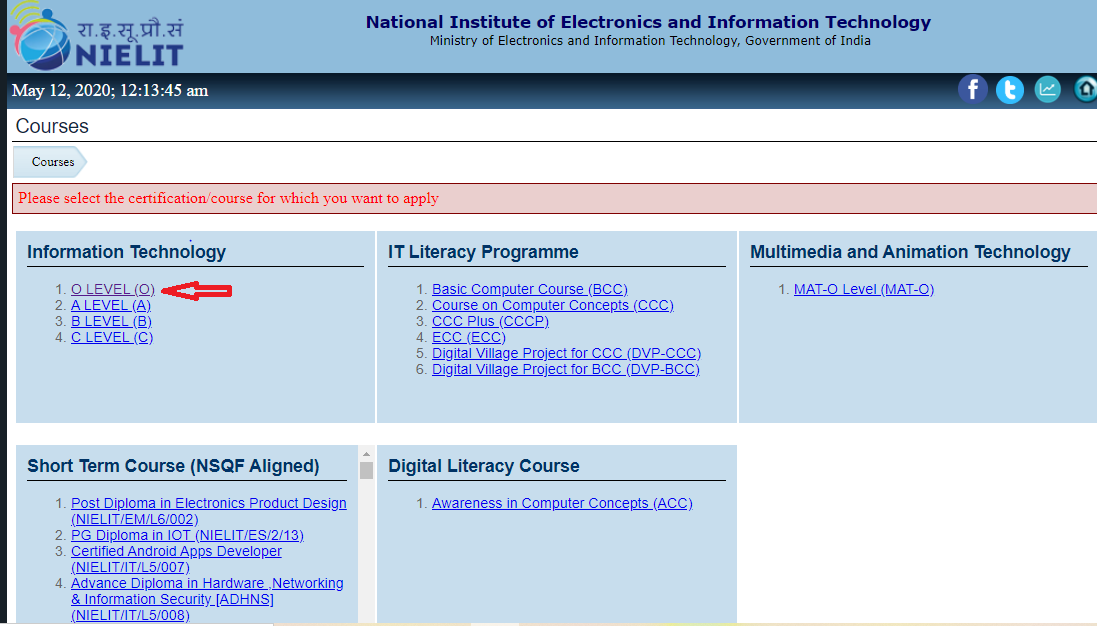Click the Digital Literacy Course heading
This screenshot has height=626, width=1097.
coord(484,466)
